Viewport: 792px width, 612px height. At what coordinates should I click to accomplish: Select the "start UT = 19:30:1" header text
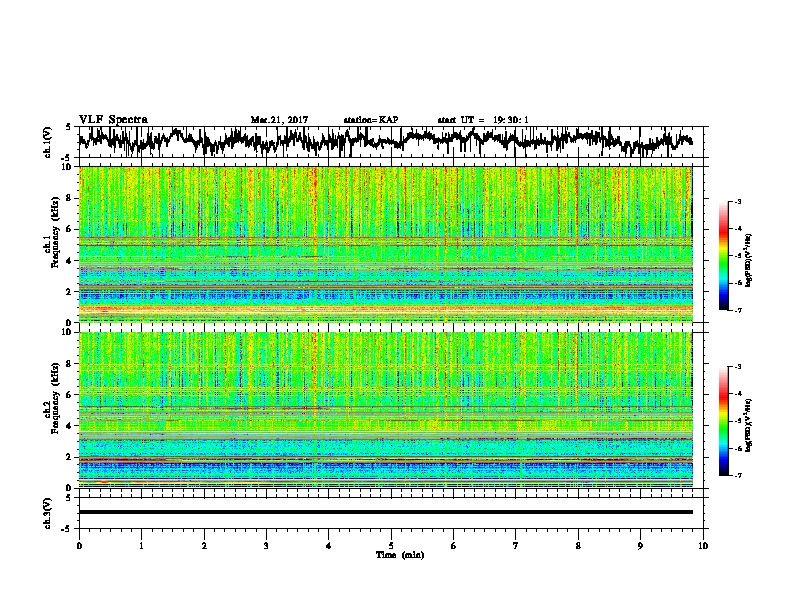[483, 120]
